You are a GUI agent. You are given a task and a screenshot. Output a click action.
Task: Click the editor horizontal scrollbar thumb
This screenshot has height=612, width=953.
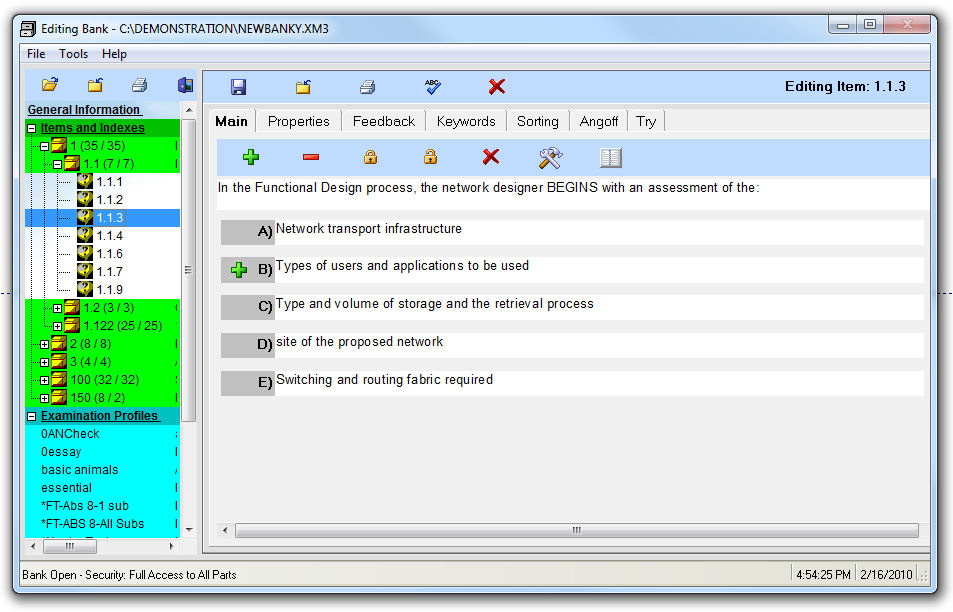point(577,531)
